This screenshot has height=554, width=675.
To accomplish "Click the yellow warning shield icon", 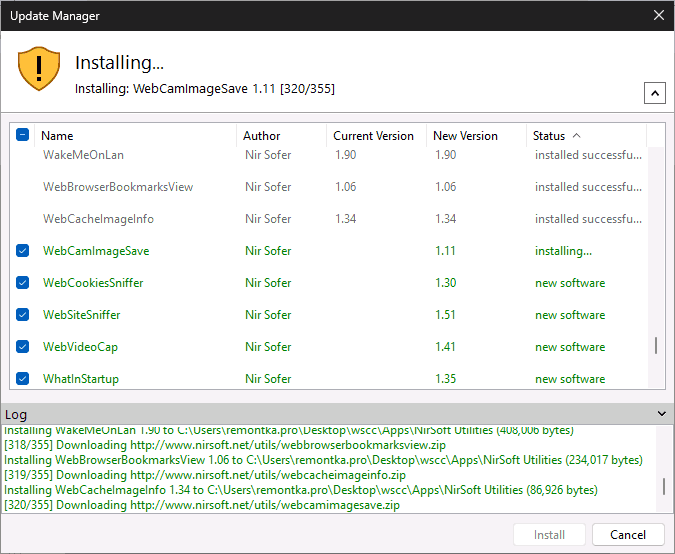I will point(39,69).
